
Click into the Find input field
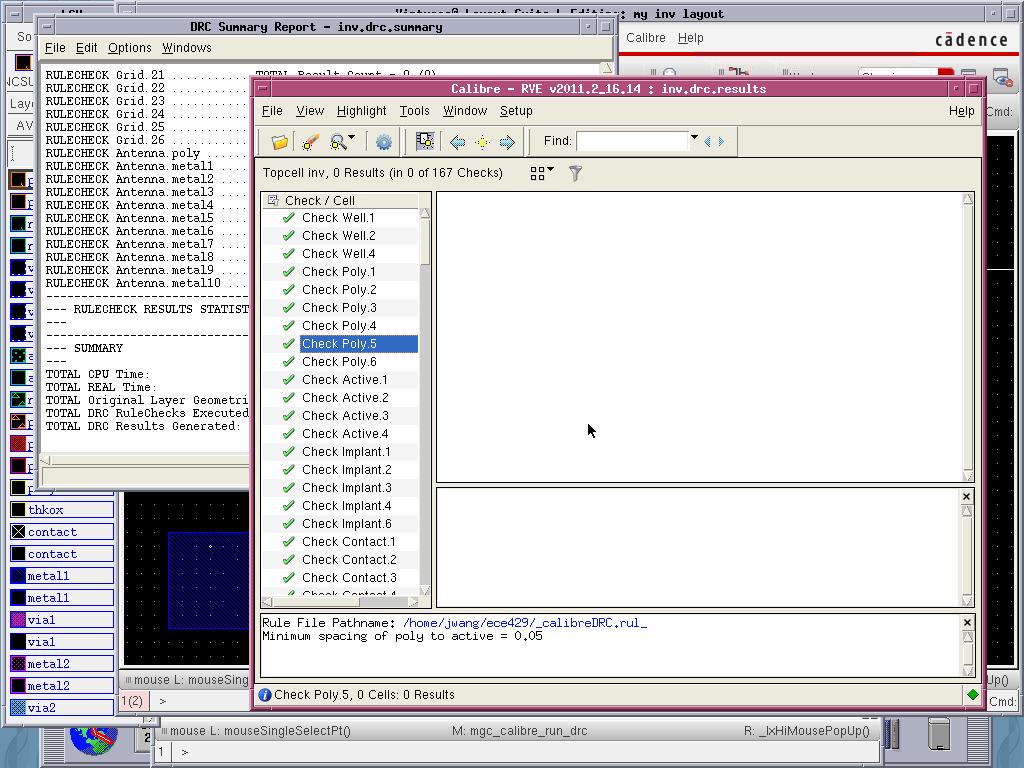tap(632, 141)
